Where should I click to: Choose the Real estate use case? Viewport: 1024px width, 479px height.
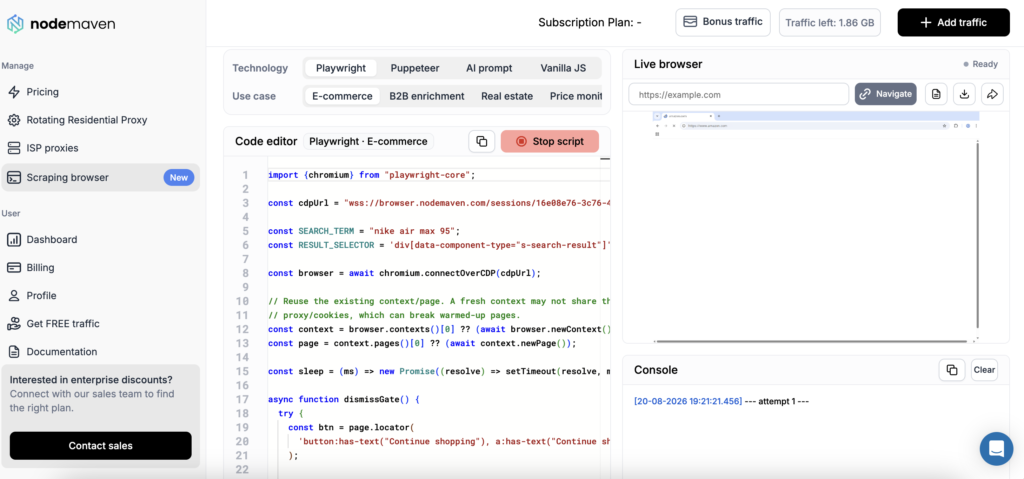tap(507, 96)
